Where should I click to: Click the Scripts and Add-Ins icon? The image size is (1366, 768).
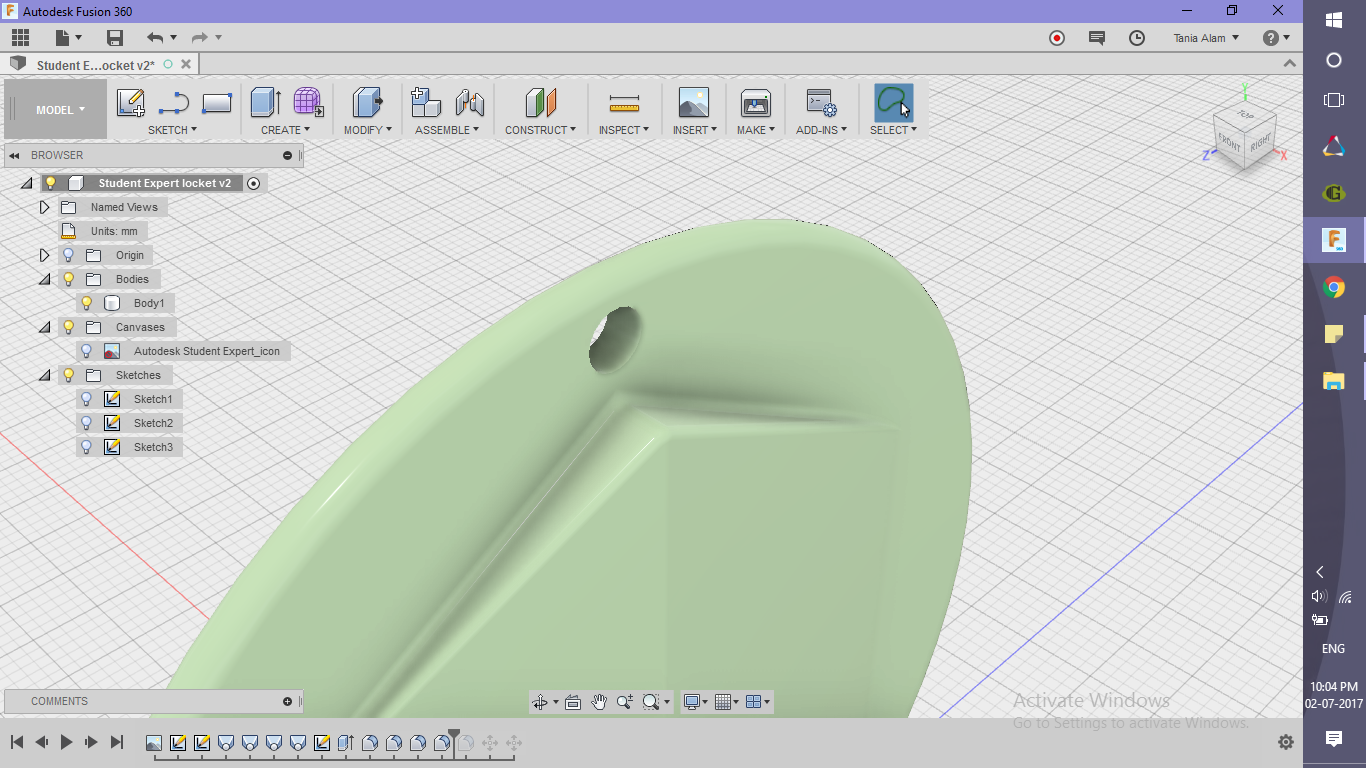(821, 102)
